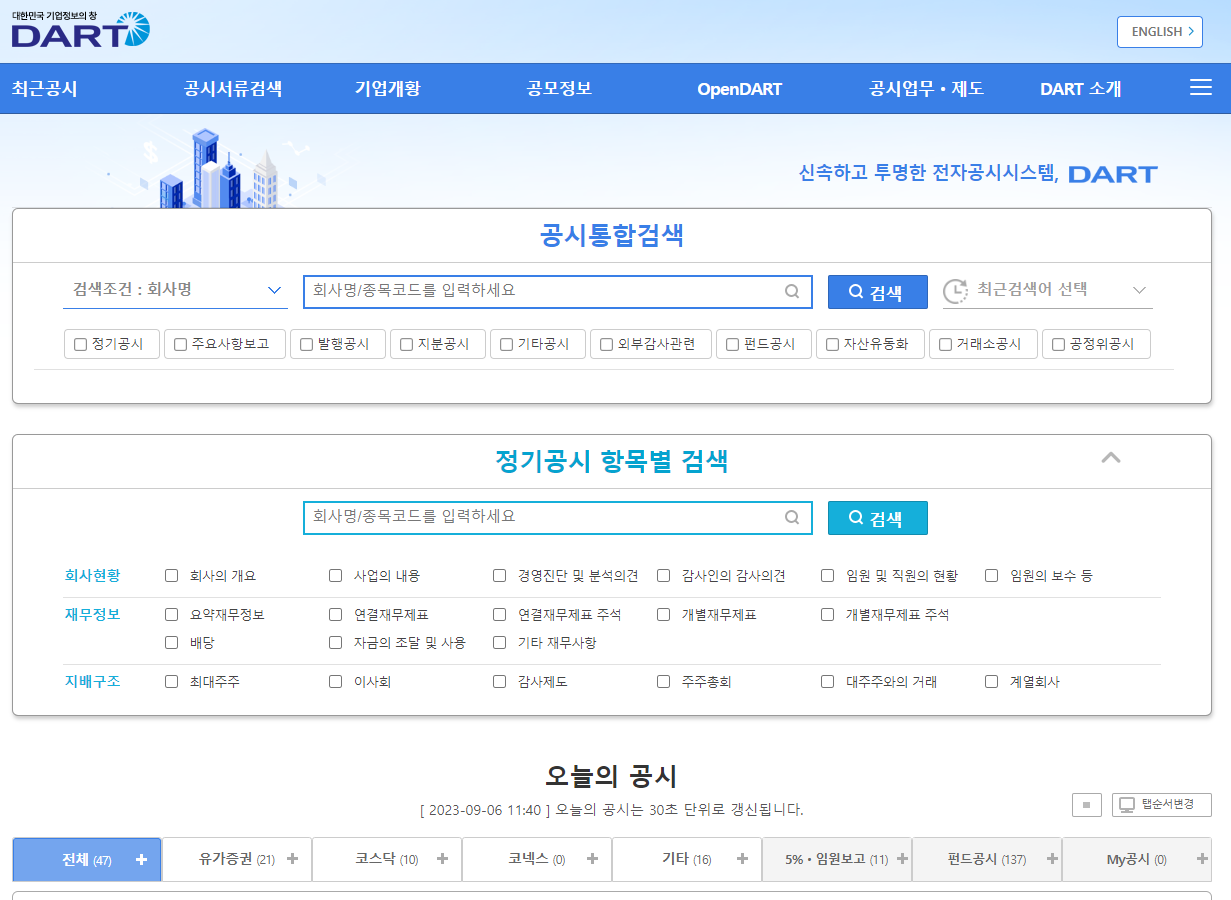Tick the 최대주주 checkbox under 지배구조
1231x900 pixels.
click(x=171, y=681)
